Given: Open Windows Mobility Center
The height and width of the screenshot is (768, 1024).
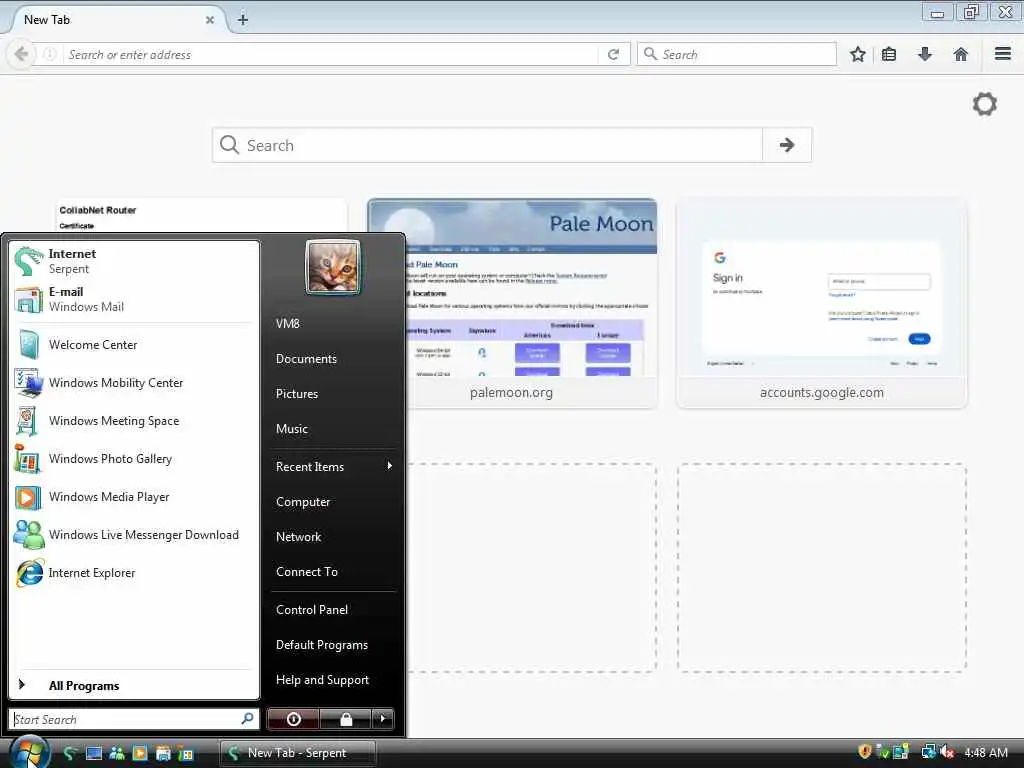Looking at the screenshot, I should (134, 383).
